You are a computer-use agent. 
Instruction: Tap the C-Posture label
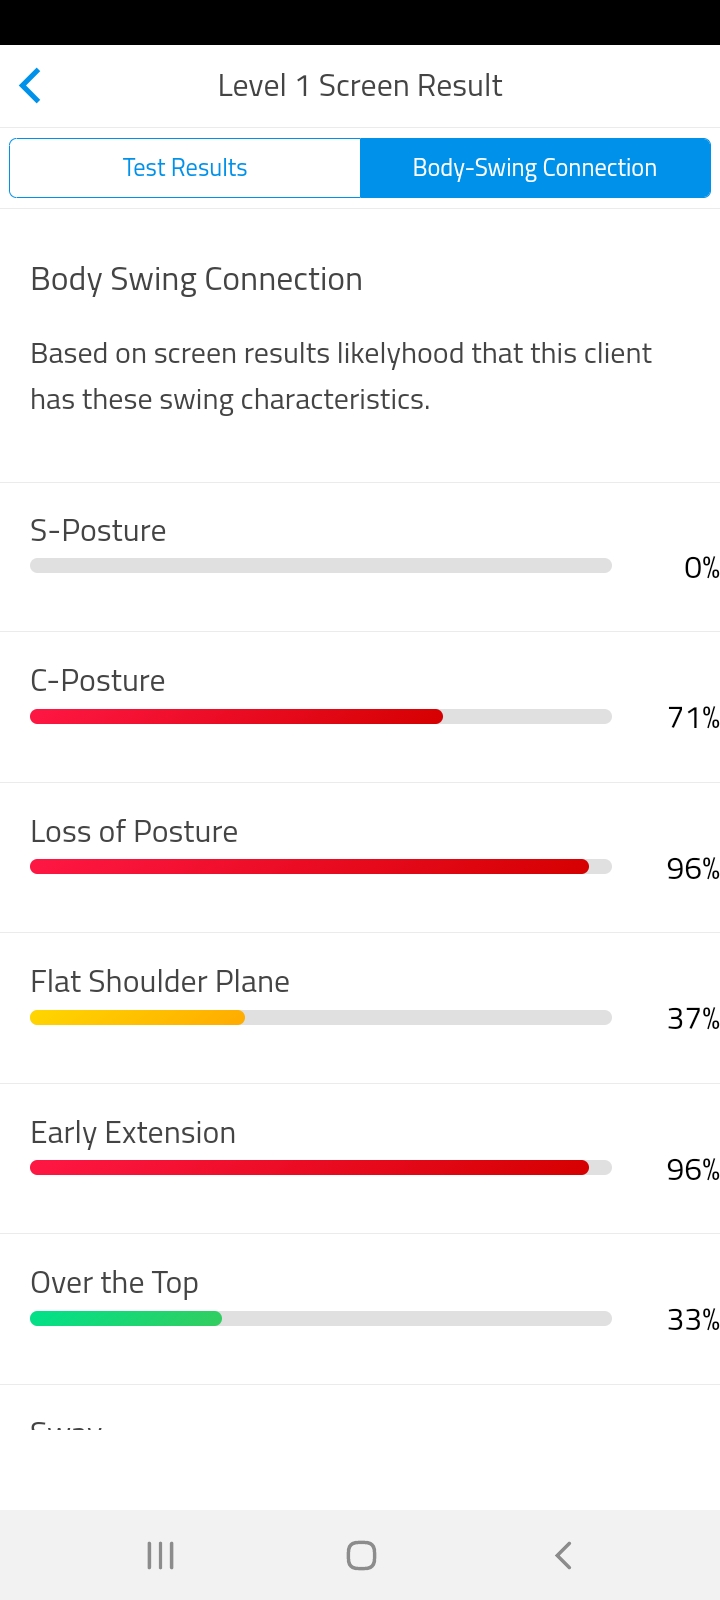tap(98, 681)
